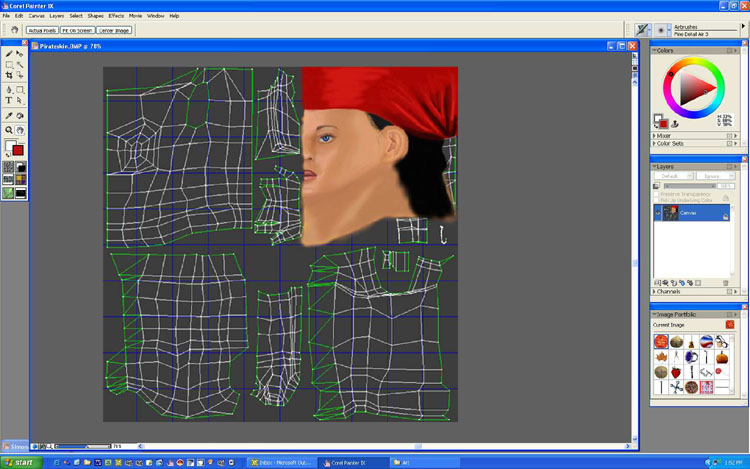This screenshot has width=750, height=469.
Task: Click the Fit On Screen button
Action: coord(76,31)
